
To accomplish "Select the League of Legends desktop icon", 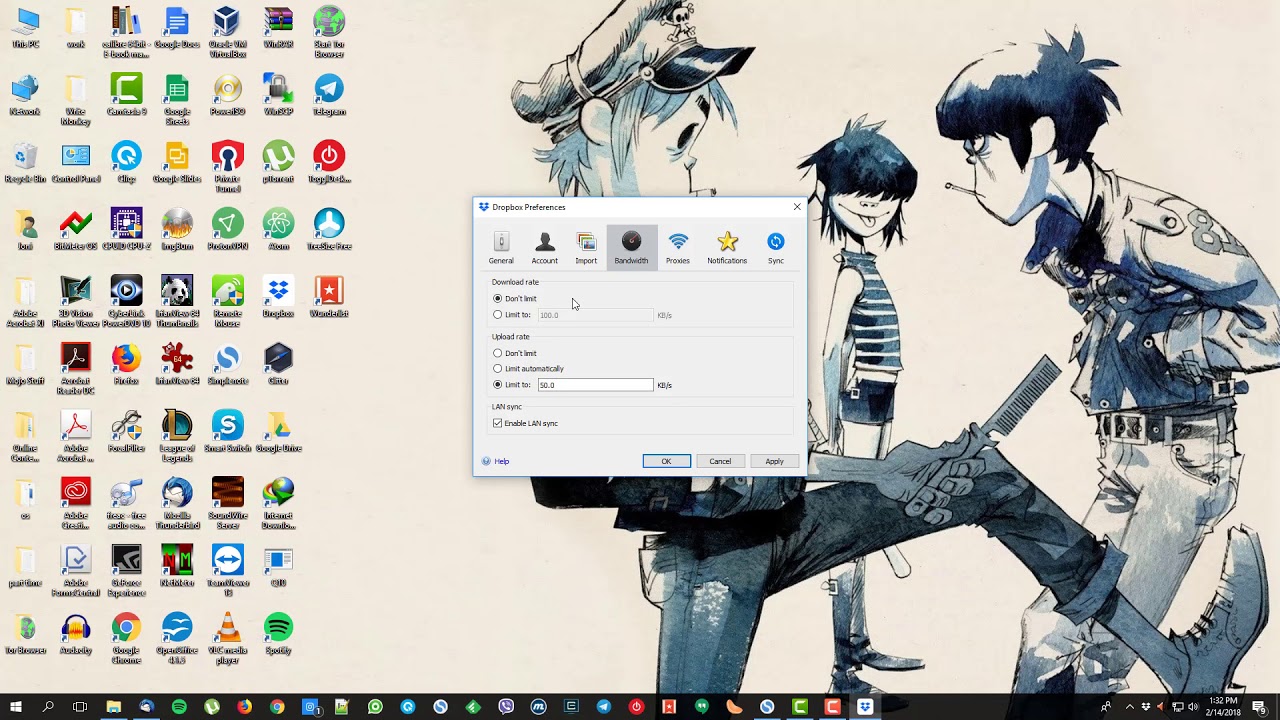I will pyautogui.click(x=177, y=436).
